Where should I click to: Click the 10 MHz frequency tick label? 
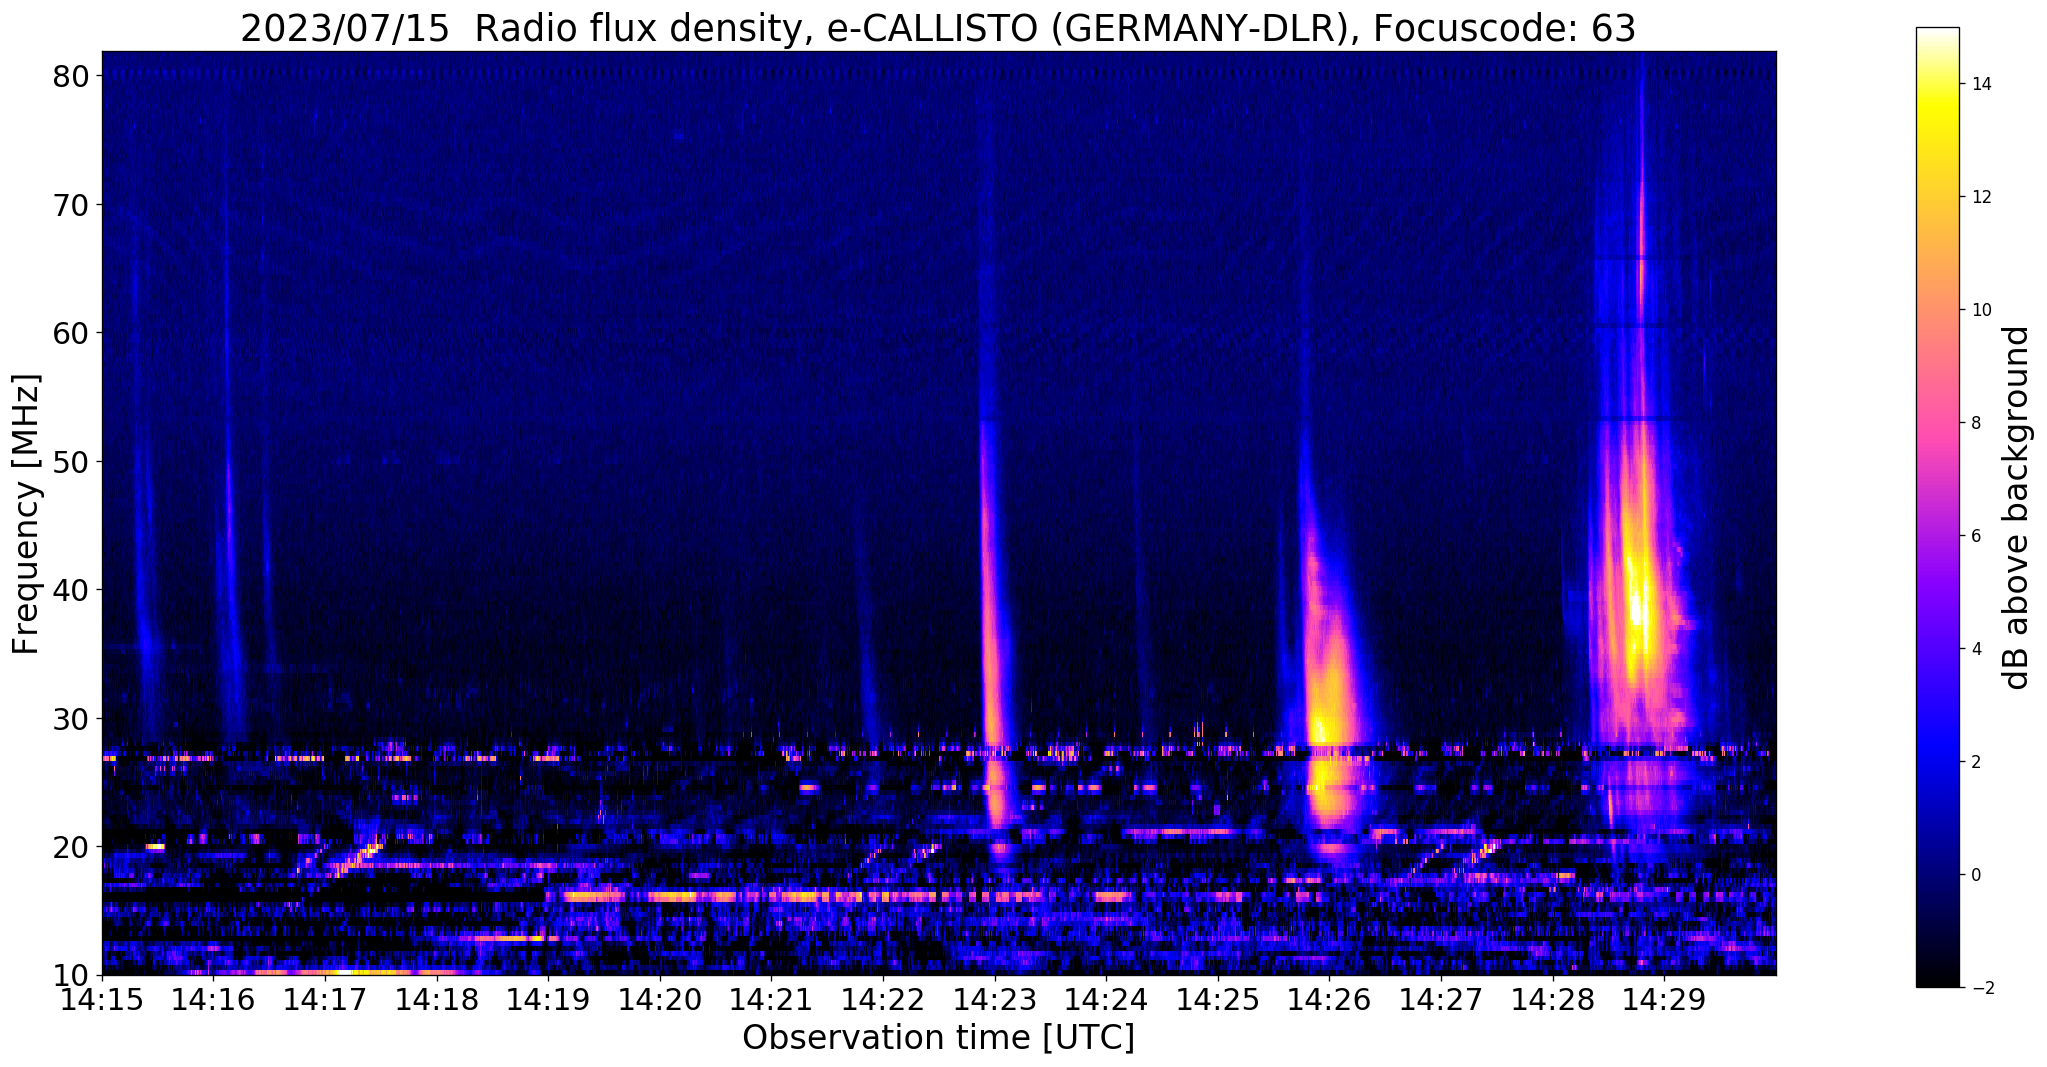(x=73, y=975)
